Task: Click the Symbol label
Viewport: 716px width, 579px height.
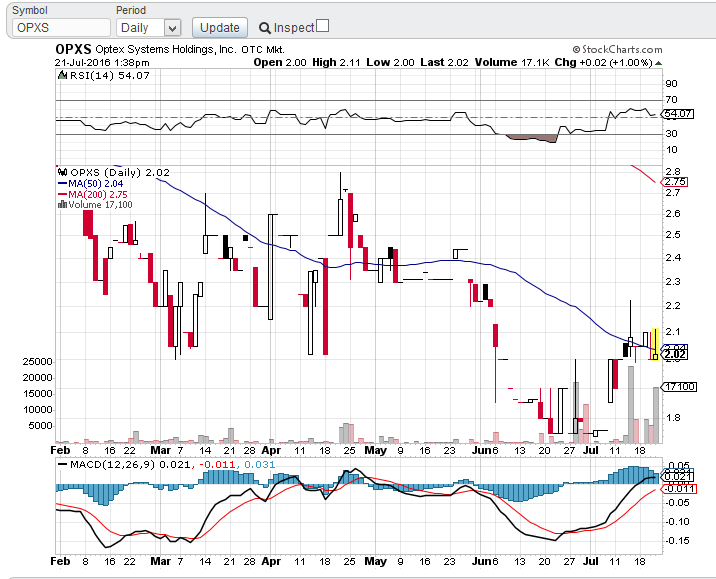Action: pos(30,10)
